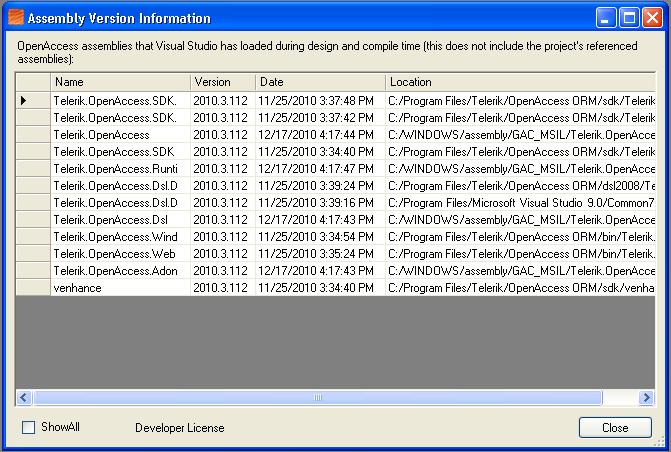Click the dsl2008 location cell

520,186
